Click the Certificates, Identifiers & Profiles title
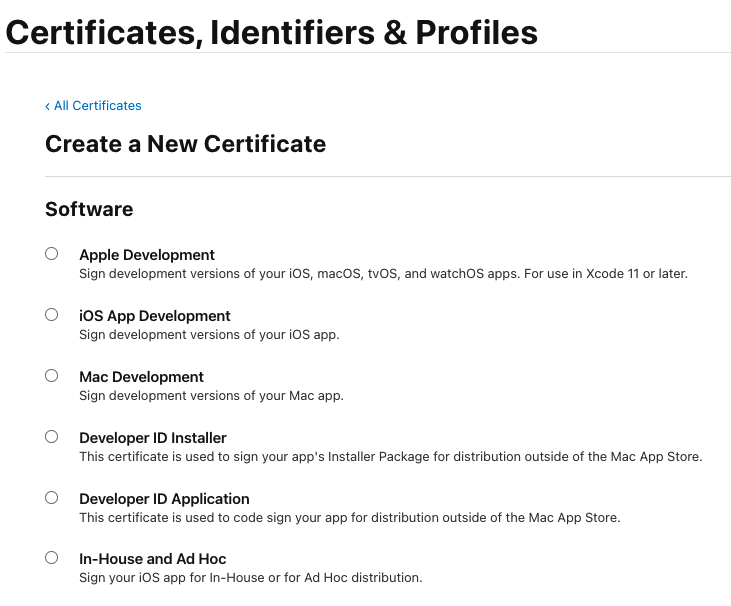The height and width of the screenshot is (606, 731). pos(272,33)
